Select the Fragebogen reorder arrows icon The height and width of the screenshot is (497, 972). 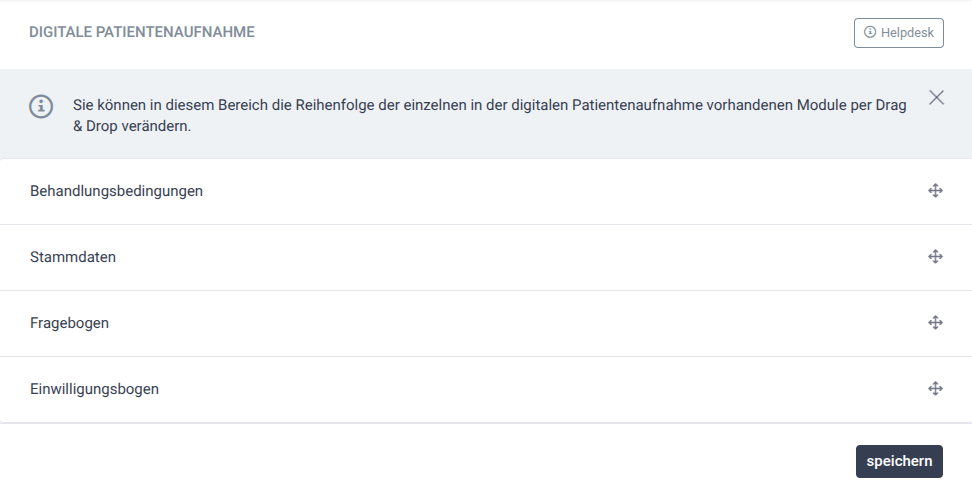(x=935, y=323)
